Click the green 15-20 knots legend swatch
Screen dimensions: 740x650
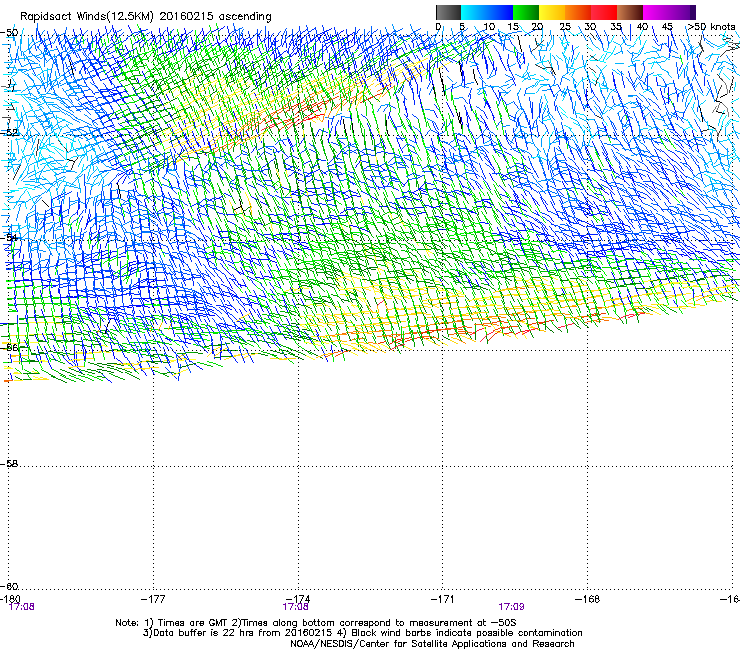point(526,12)
